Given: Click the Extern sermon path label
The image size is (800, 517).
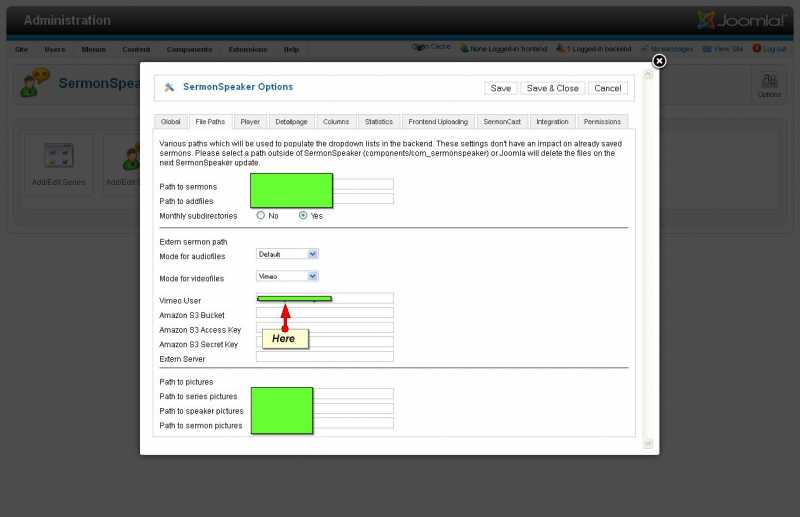Looking at the screenshot, I should tap(193, 242).
